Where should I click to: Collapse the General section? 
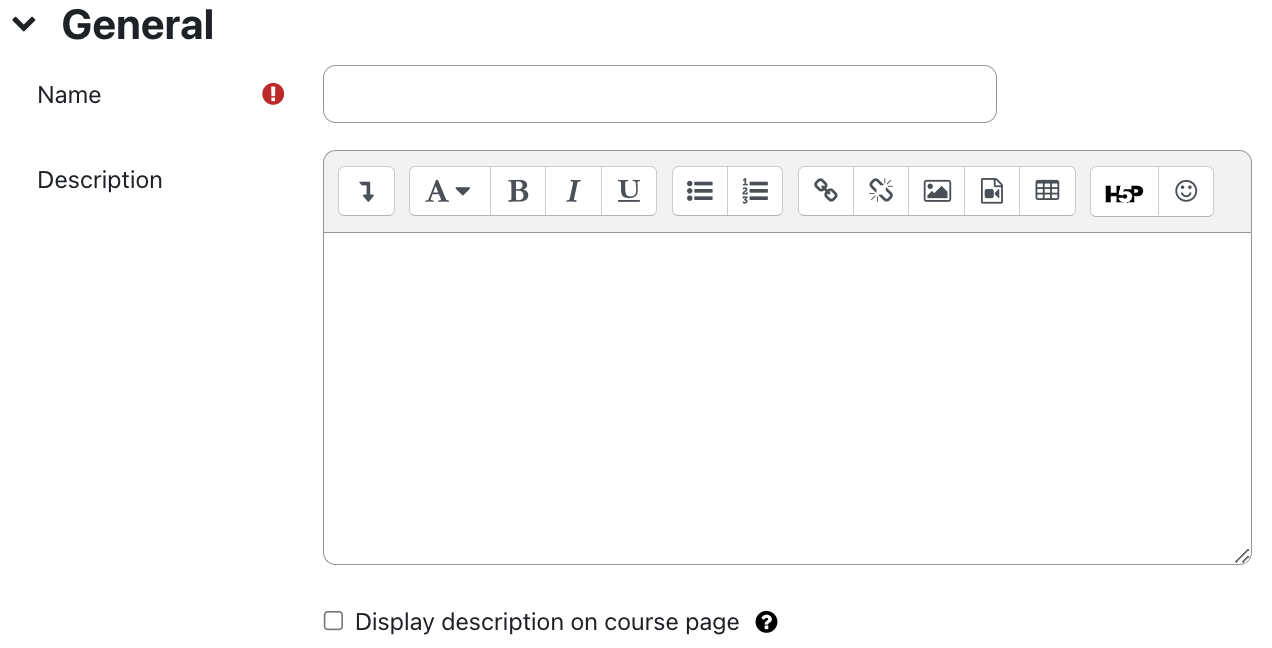23,24
